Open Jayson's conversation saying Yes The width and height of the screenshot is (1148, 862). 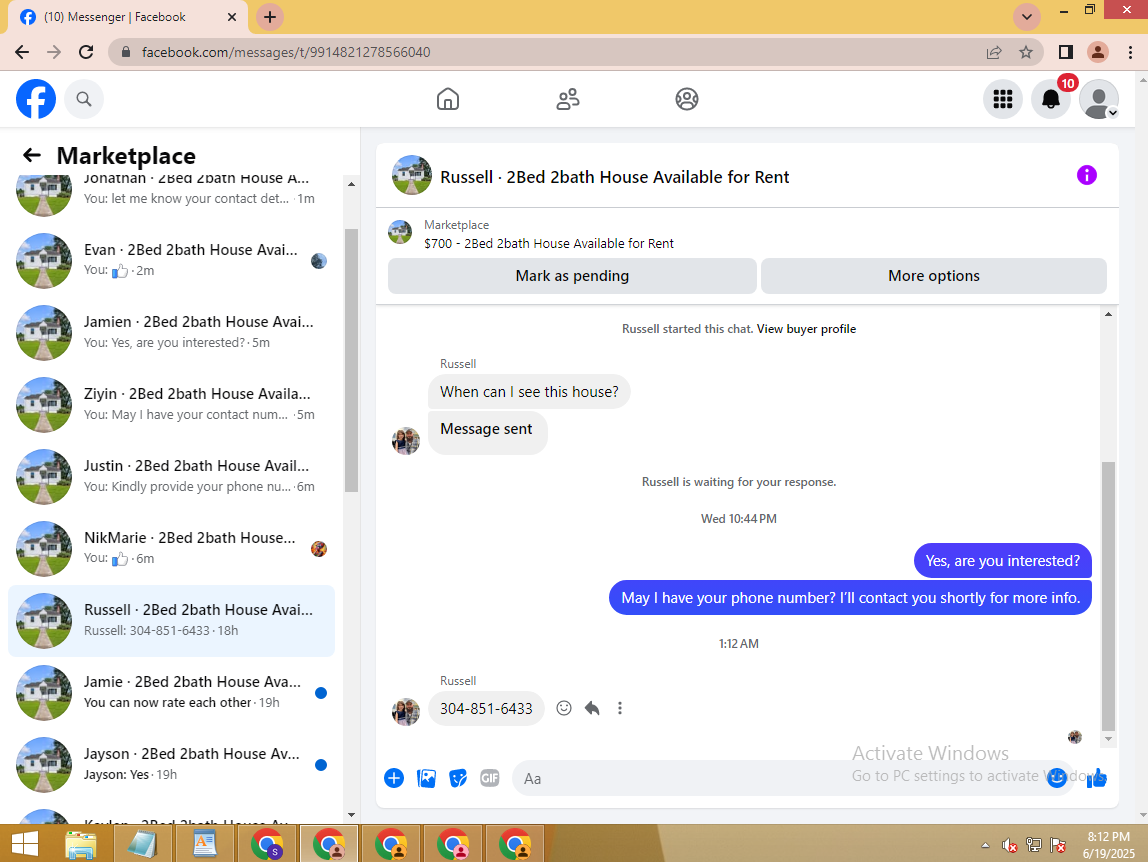tap(171, 765)
